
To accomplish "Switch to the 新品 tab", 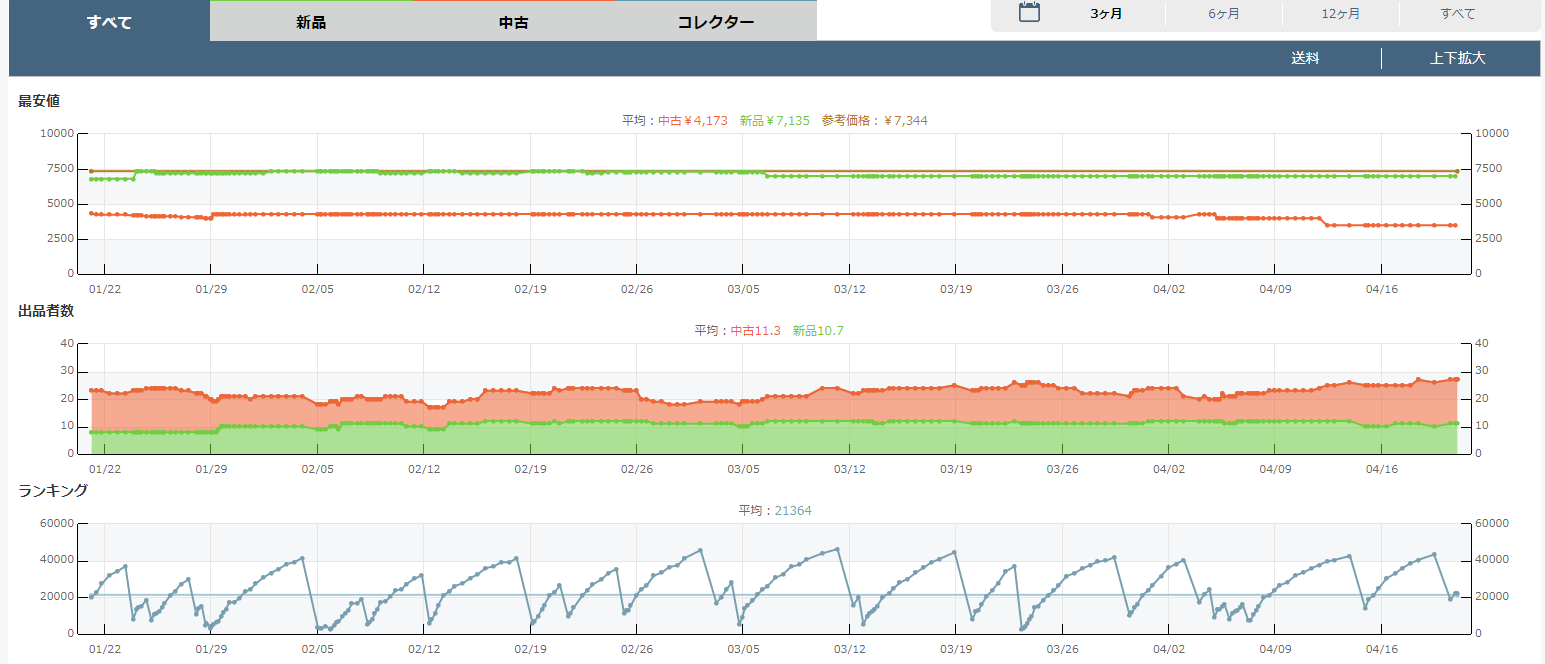I will (311, 22).
